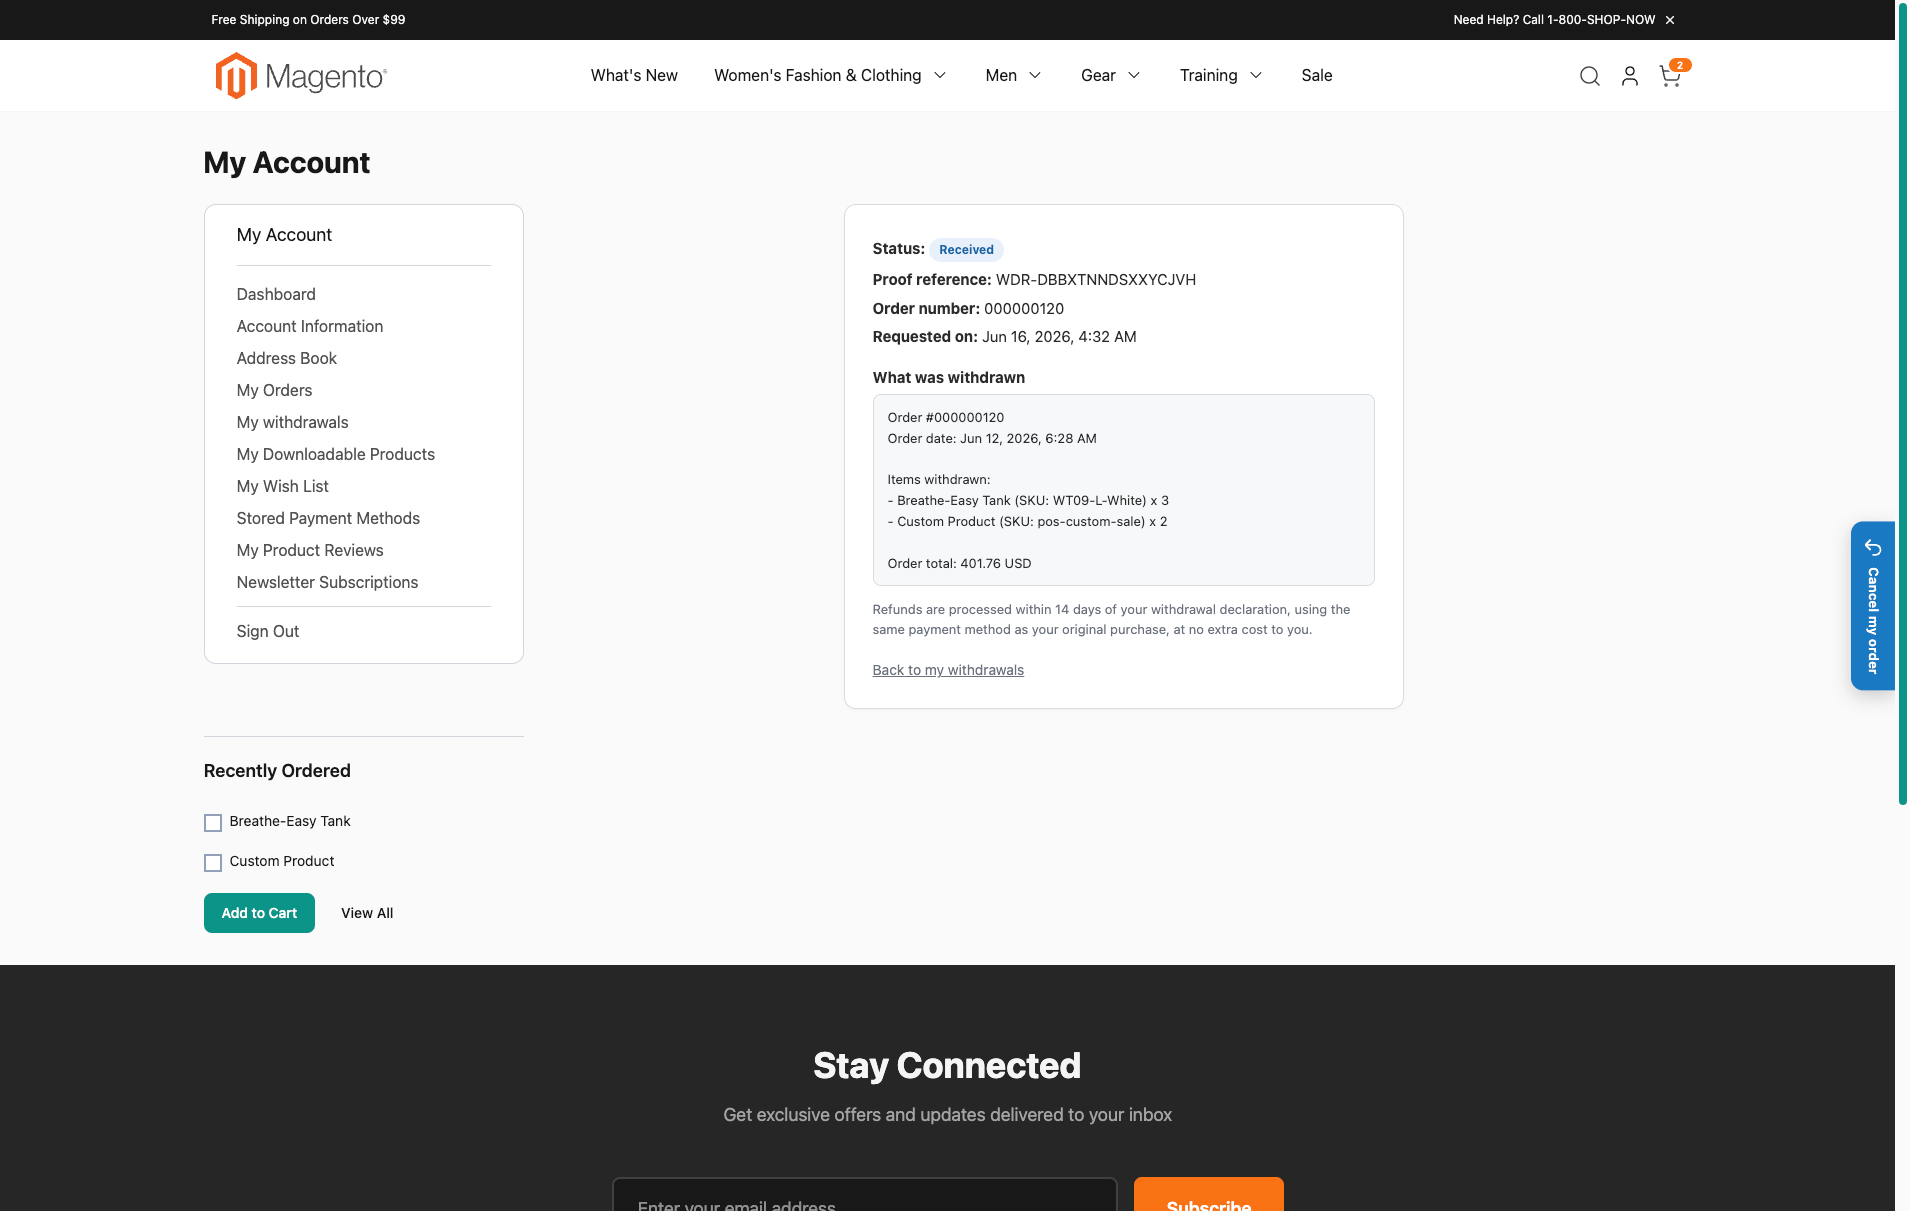Viewport: 1910px width, 1211px height.
Task: Click the Training menu label
Action: point(1208,76)
